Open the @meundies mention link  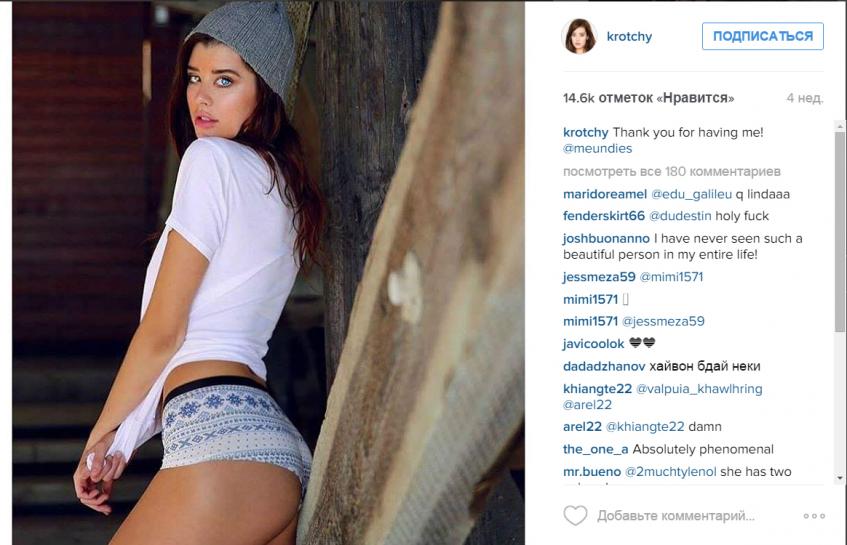(x=597, y=149)
